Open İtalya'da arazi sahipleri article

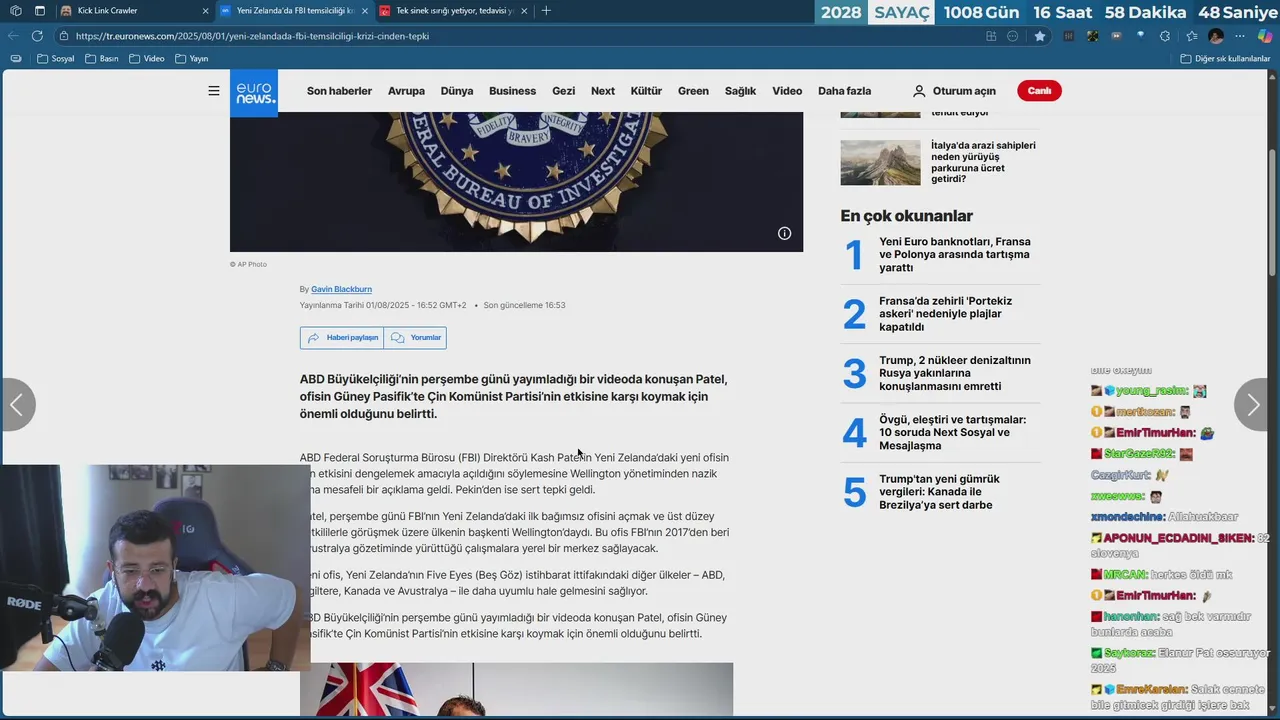pyautogui.click(x=983, y=162)
